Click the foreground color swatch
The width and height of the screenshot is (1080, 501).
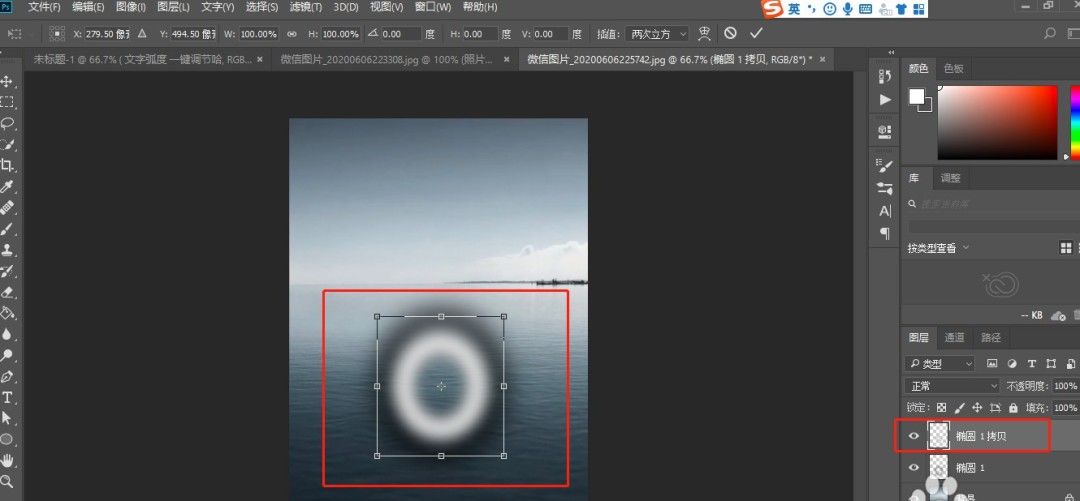point(916,96)
